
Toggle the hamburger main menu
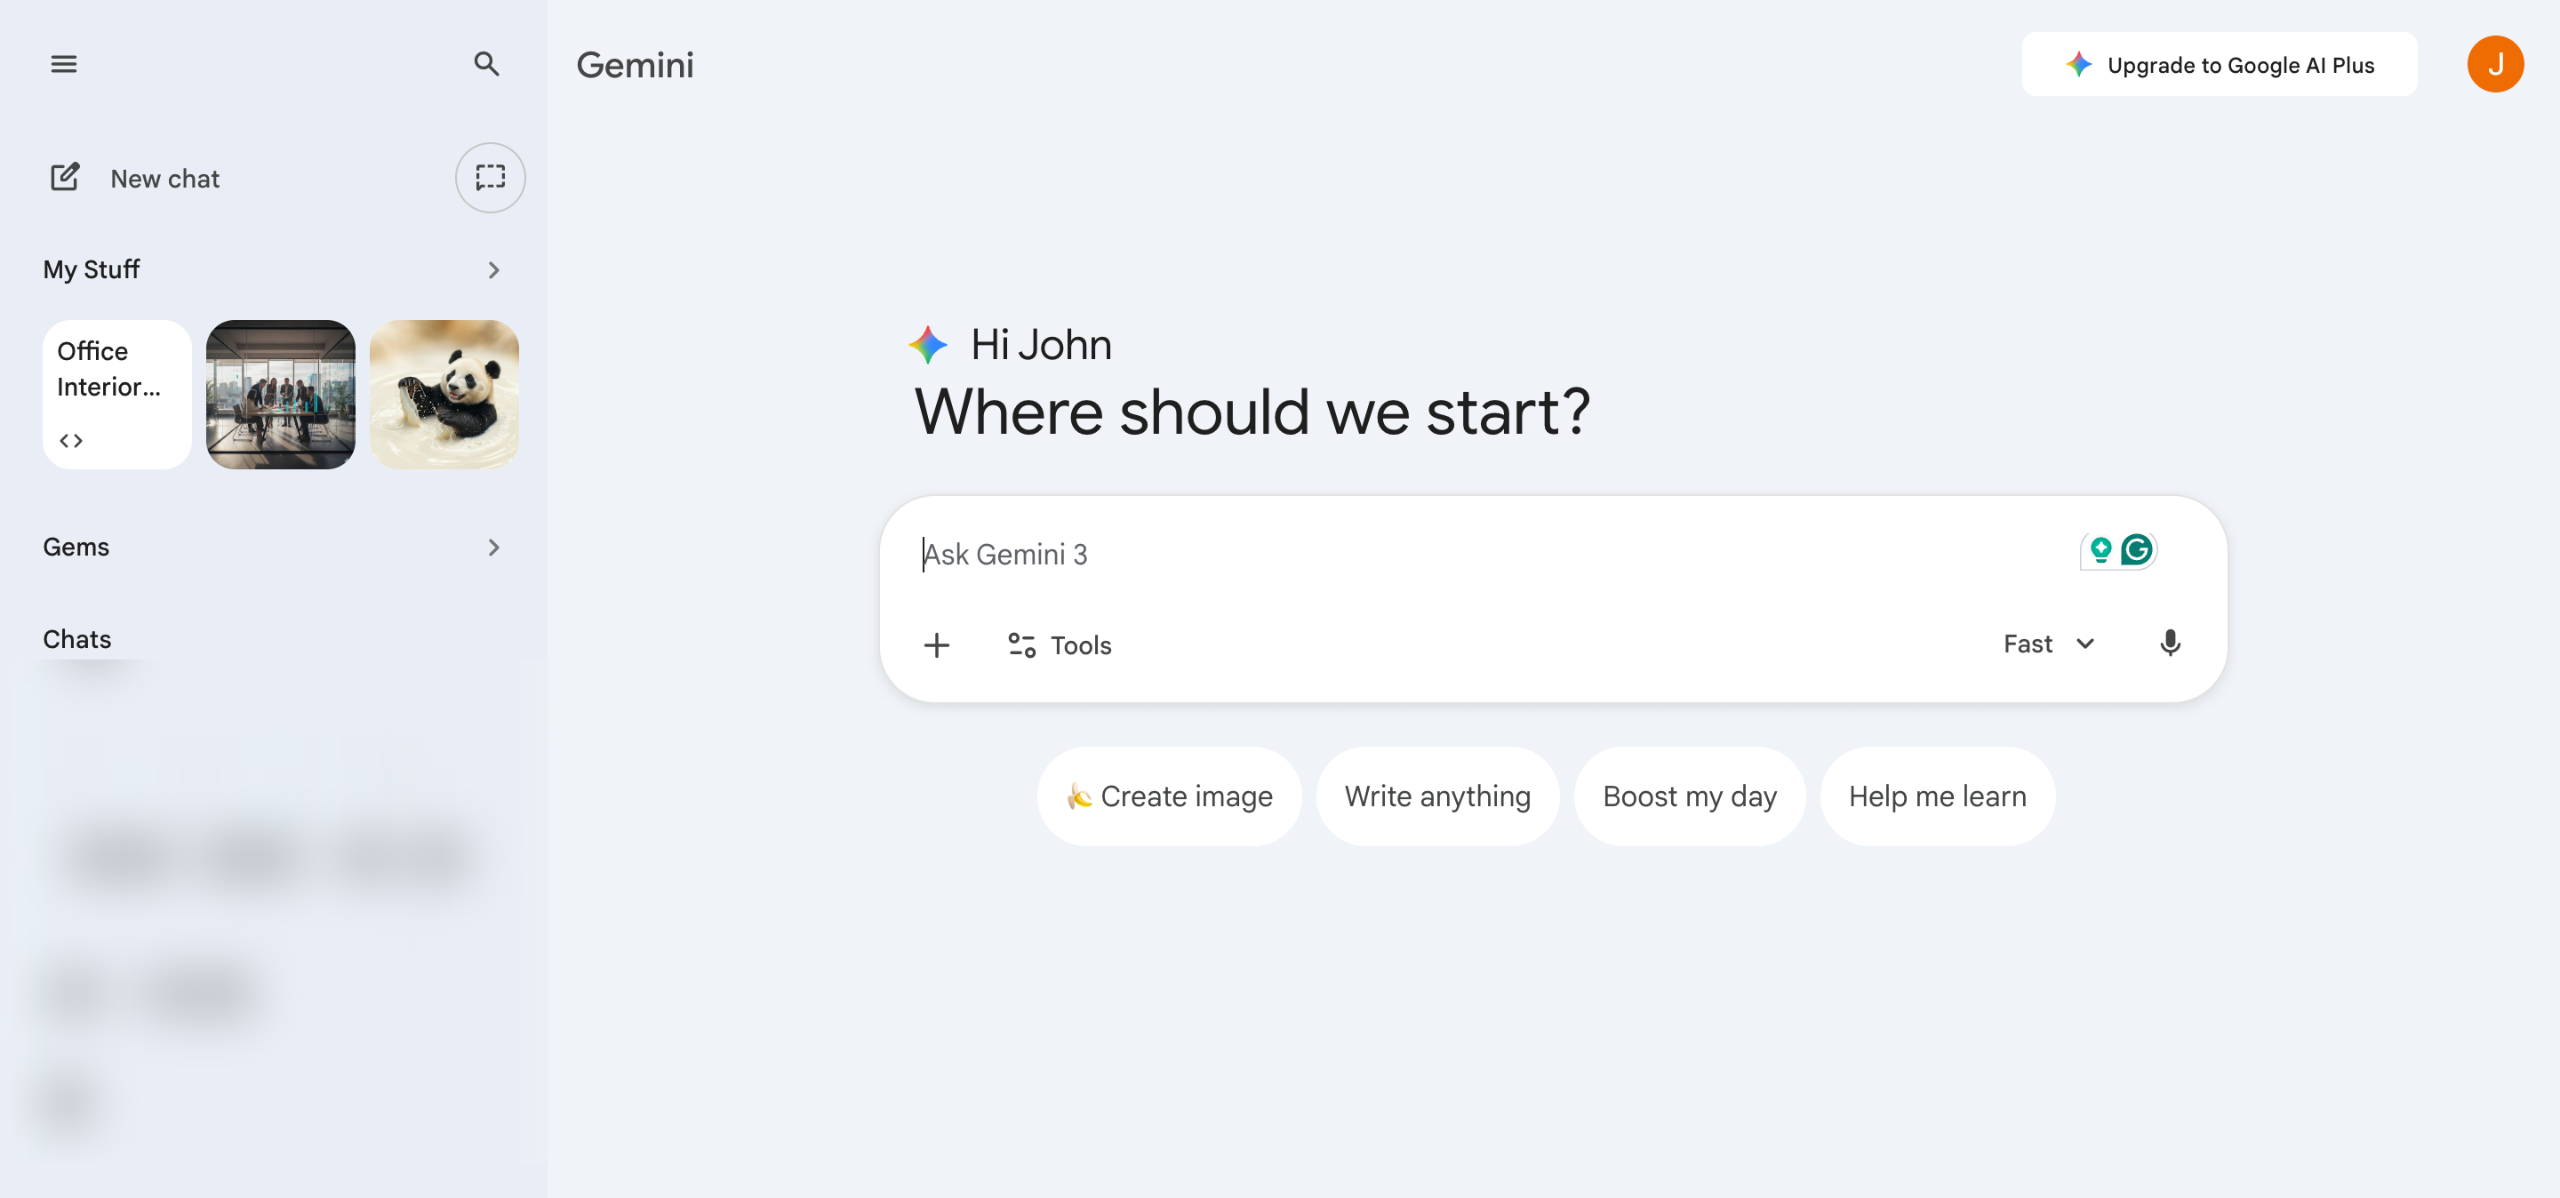pos(64,64)
